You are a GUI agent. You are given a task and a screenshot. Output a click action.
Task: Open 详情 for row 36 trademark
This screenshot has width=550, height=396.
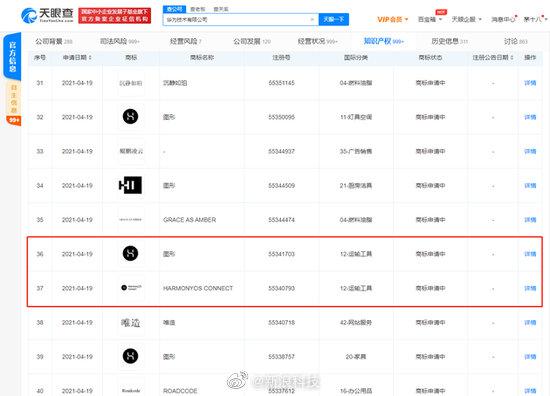pyautogui.click(x=530, y=254)
